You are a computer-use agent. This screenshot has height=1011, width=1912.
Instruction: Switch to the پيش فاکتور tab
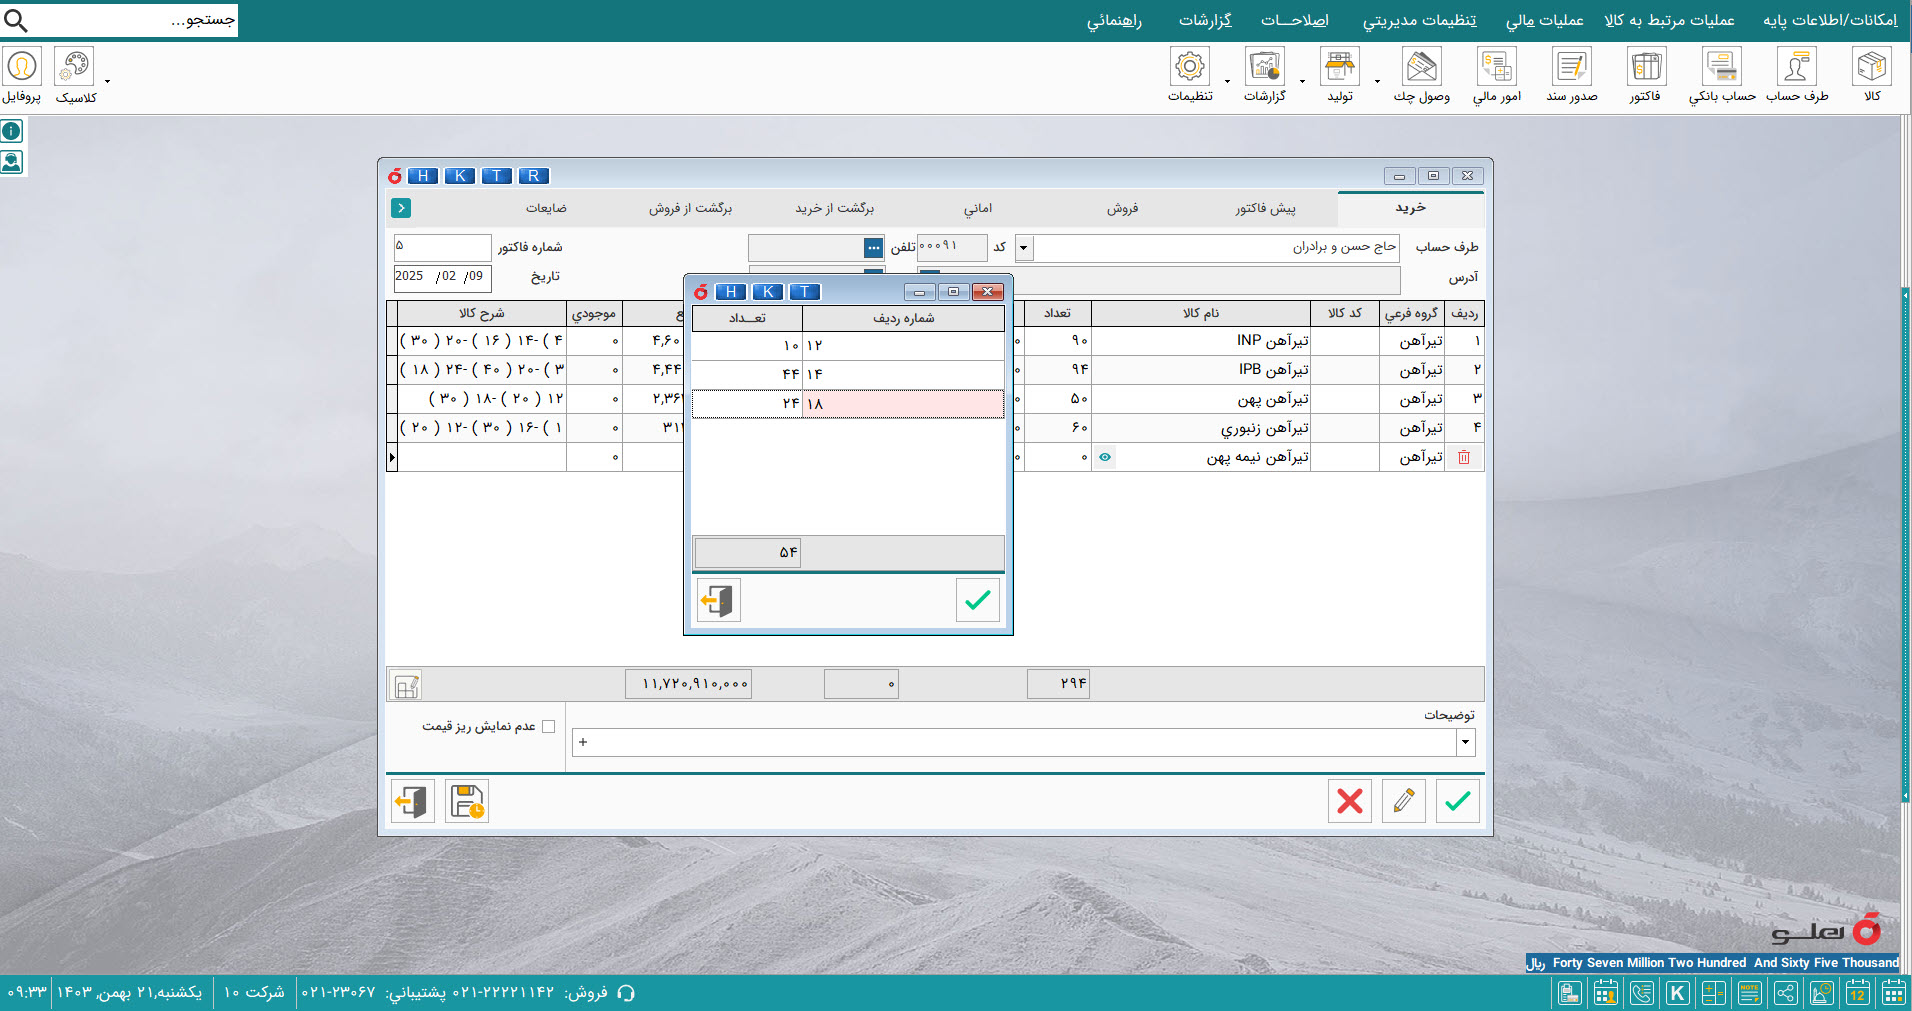[x=1265, y=208]
